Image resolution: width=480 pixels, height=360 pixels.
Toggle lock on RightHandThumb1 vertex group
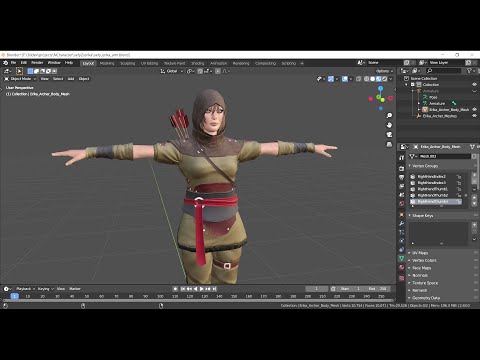[459, 189]
